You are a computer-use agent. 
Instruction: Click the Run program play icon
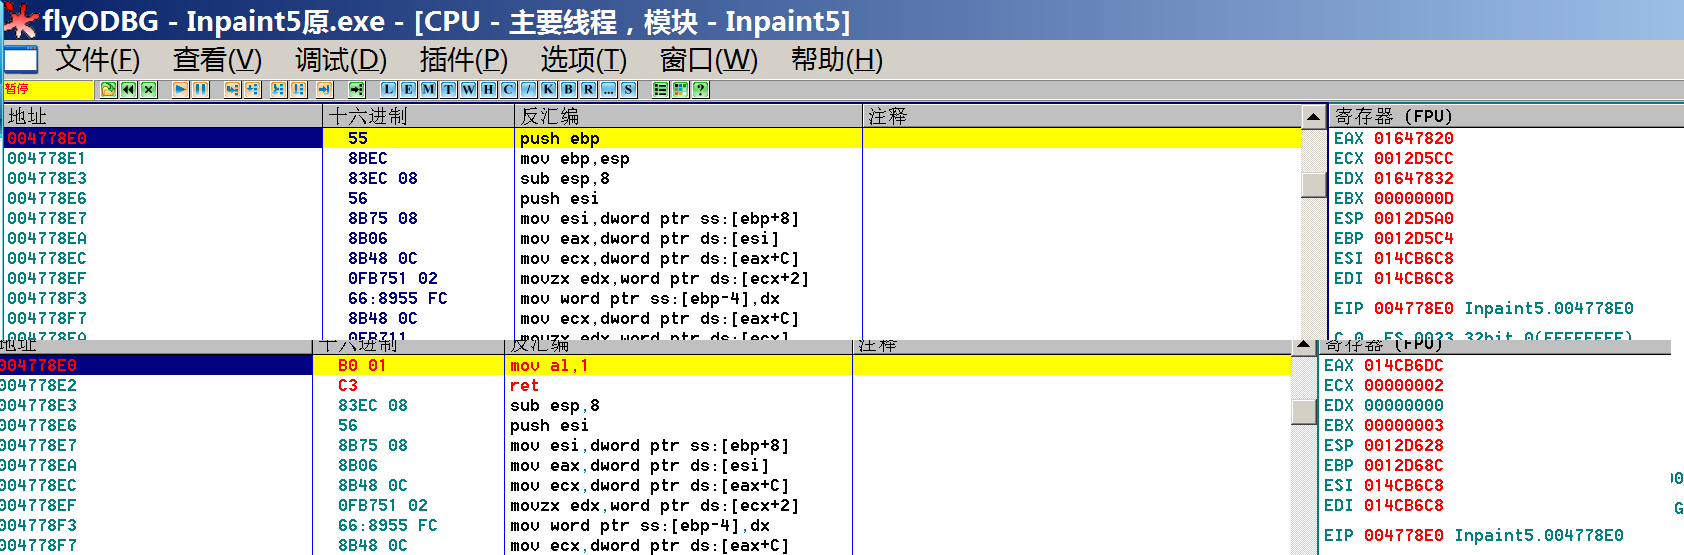[x=181, y=89]
